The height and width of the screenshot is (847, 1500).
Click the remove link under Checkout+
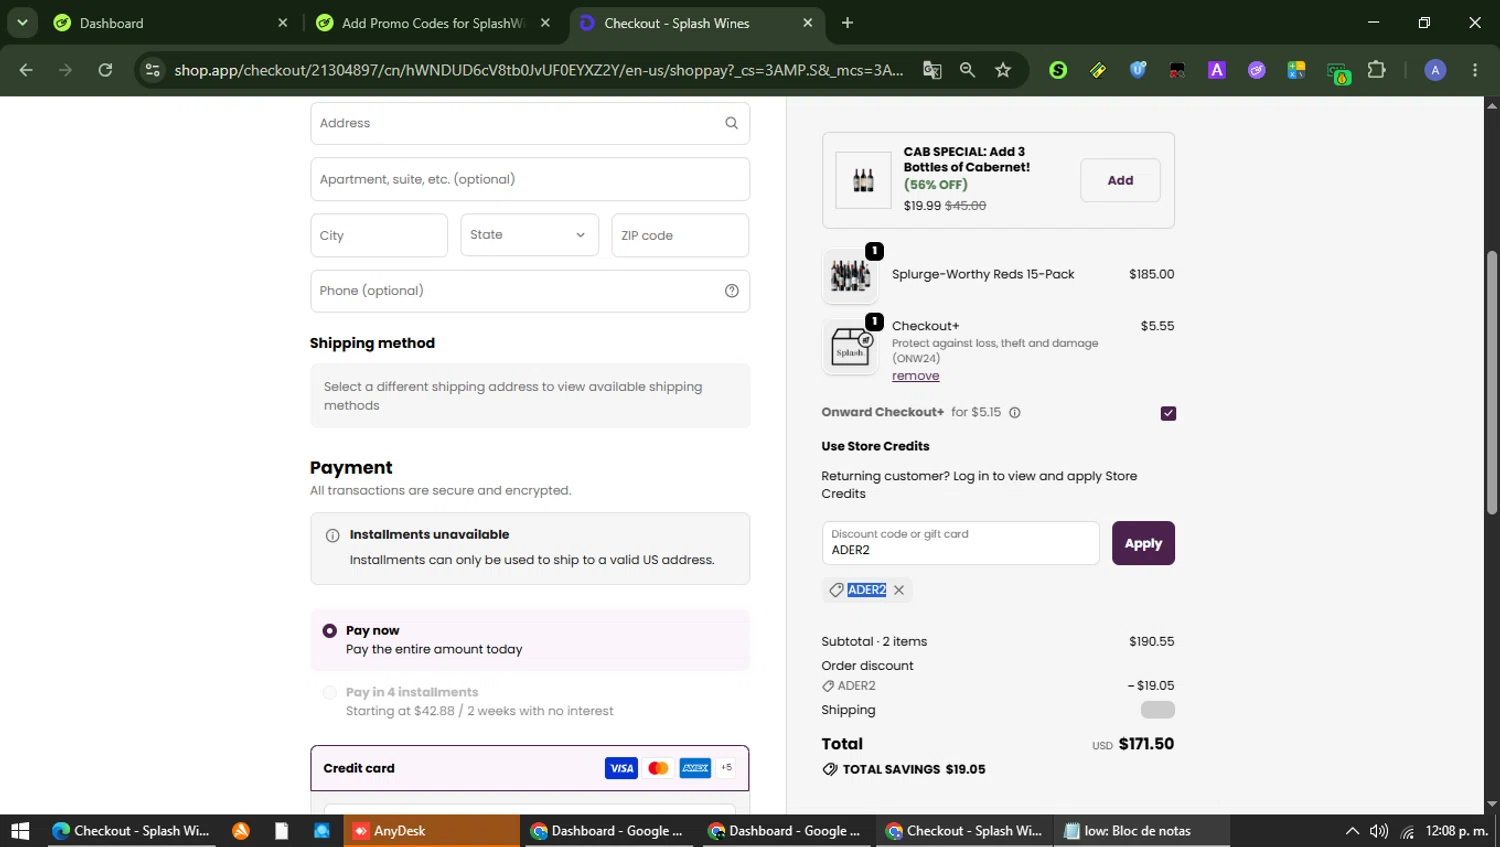pos(915,376)
